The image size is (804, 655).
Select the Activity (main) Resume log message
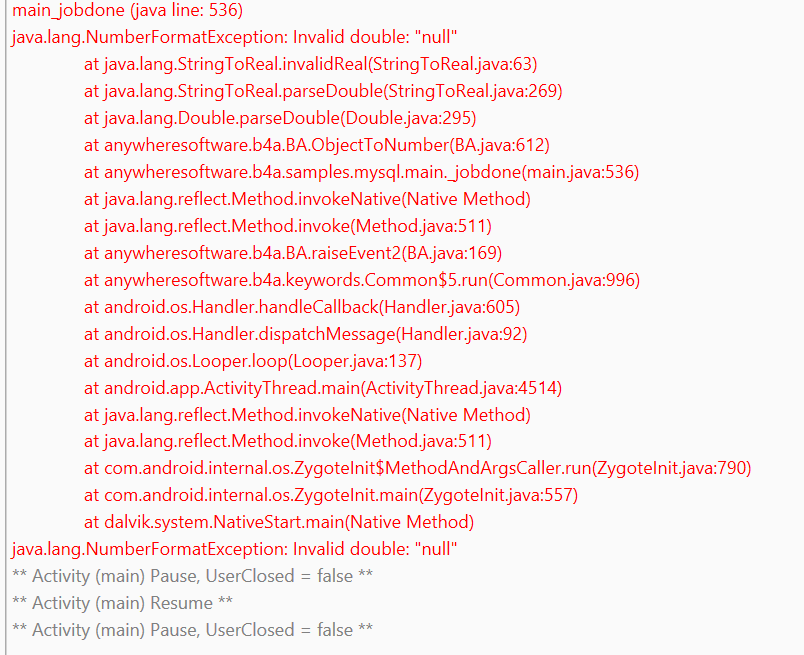122,603
